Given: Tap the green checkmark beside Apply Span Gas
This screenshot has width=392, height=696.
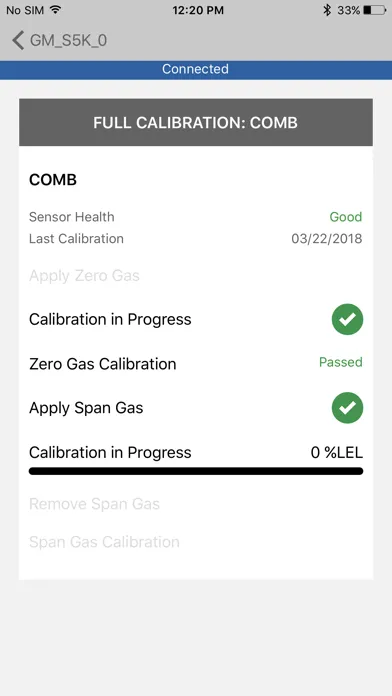Looking at the screenshot, I should (347, 407).
